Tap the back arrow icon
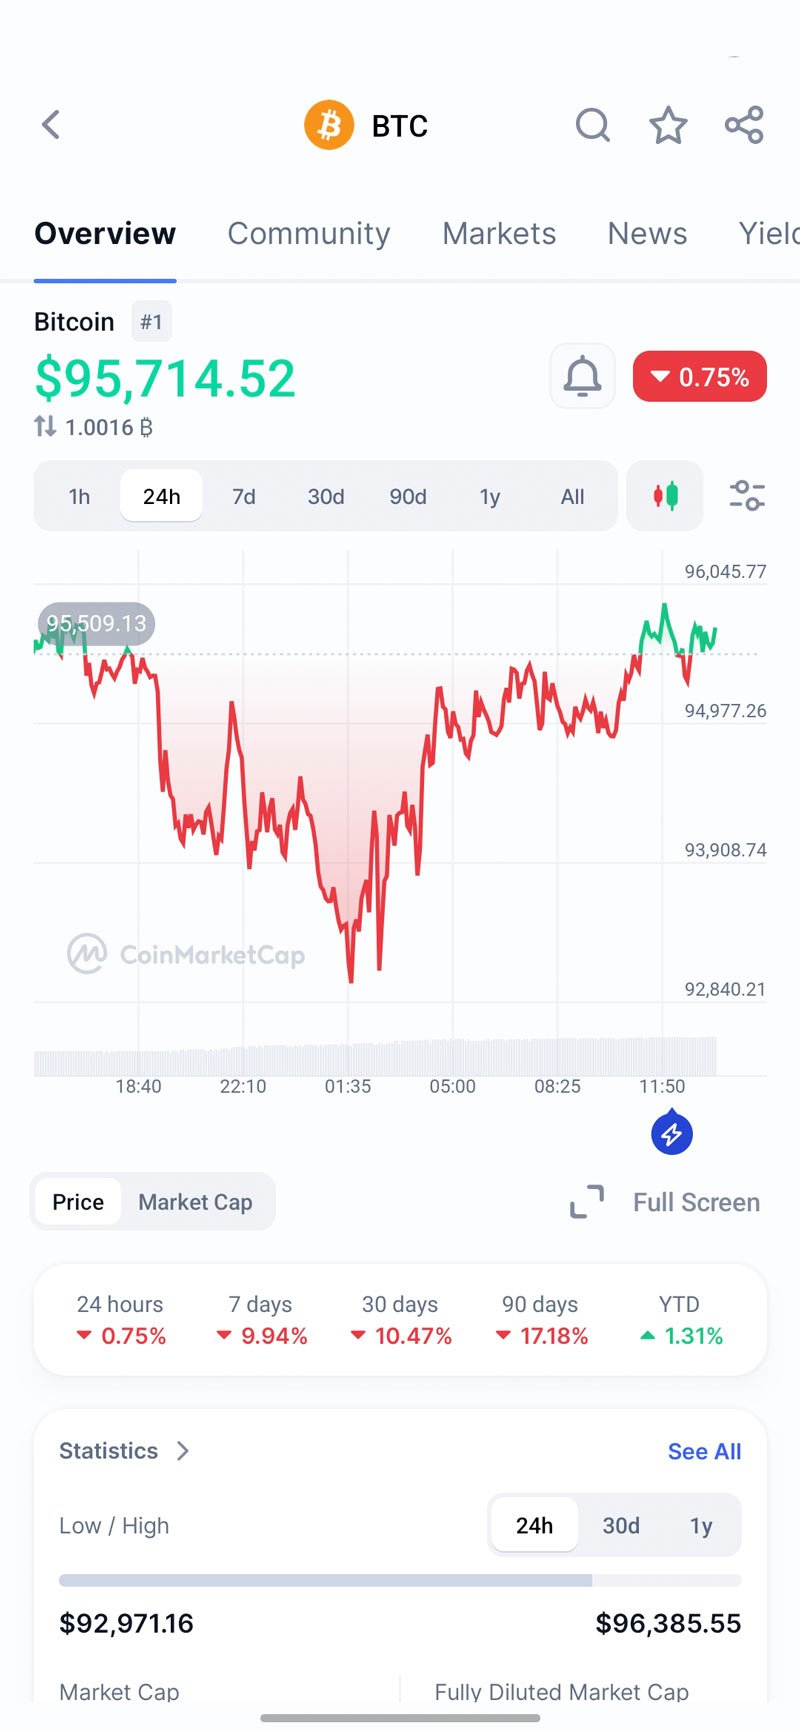The image size is (800, 1733). (x=51, y=125)
